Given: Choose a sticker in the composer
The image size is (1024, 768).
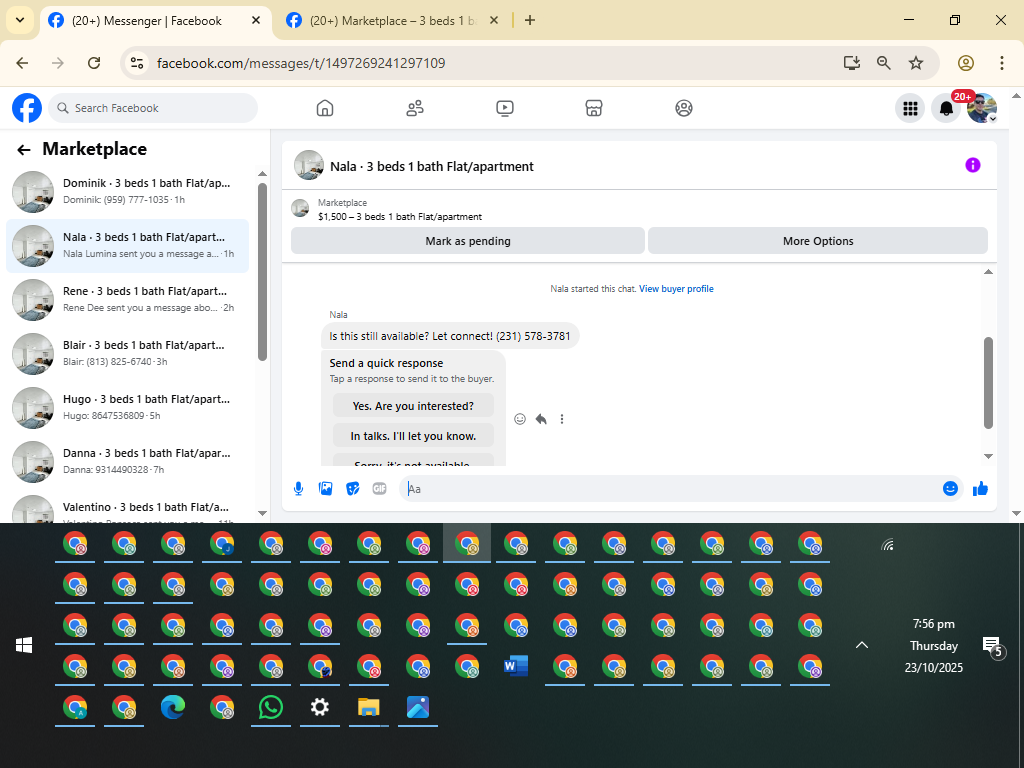Looking at the screenshot, I should click(353, 488).
